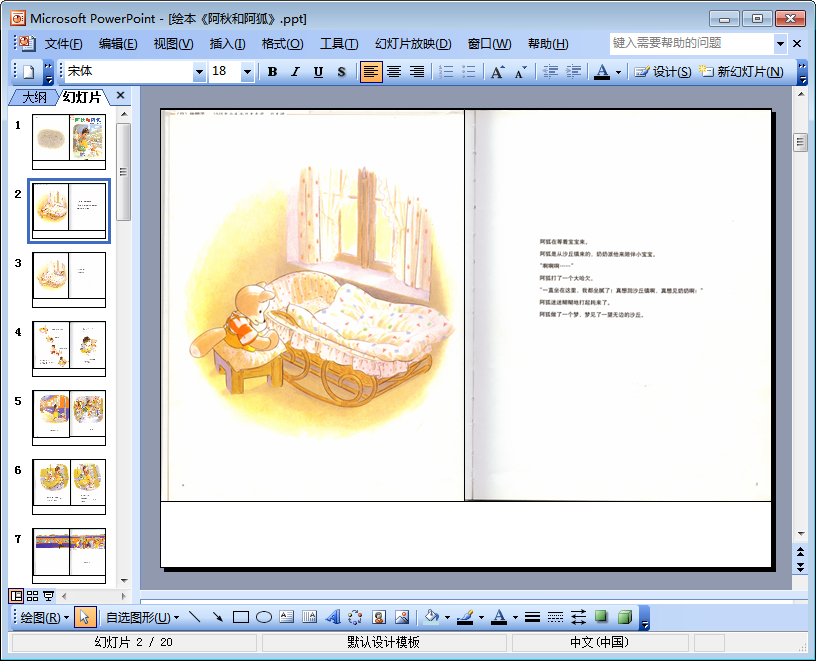
Task: Insert Clip Art icon
Action: 379,618
